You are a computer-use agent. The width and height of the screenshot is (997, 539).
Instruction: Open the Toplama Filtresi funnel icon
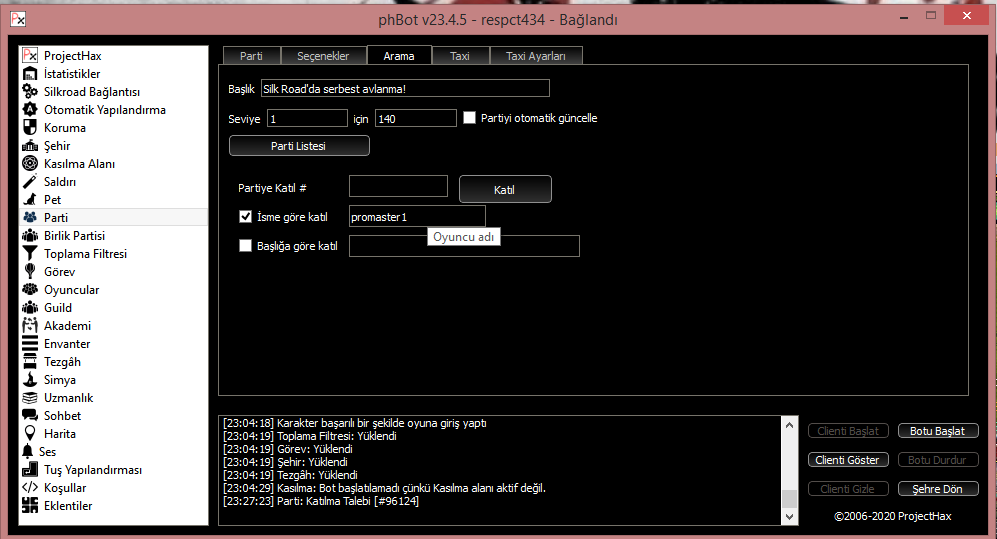click(x=30, y=254)
